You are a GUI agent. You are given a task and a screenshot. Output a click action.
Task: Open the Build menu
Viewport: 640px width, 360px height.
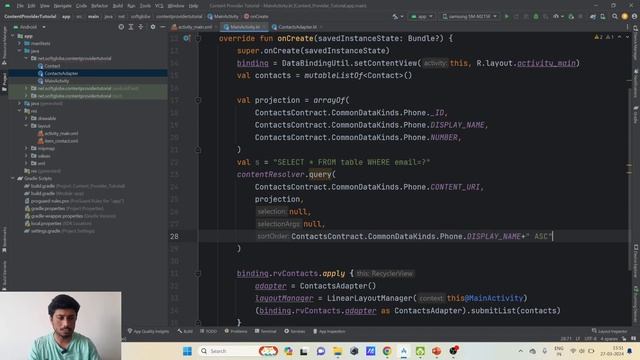(118, 6)
